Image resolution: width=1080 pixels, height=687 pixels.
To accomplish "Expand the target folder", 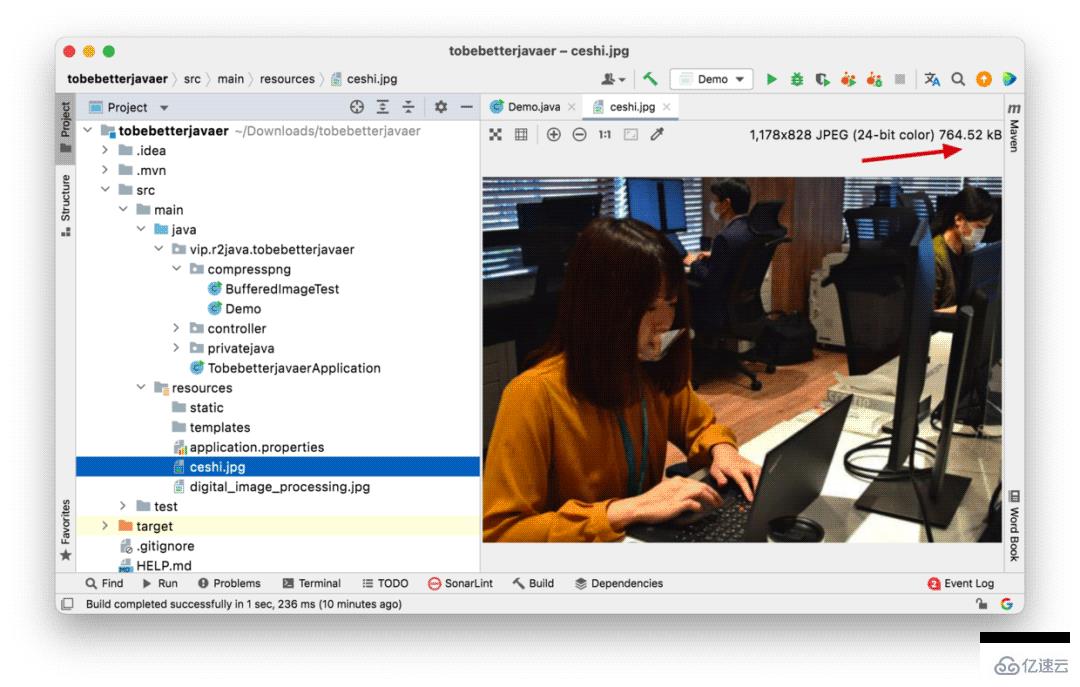I will [105, 526].
